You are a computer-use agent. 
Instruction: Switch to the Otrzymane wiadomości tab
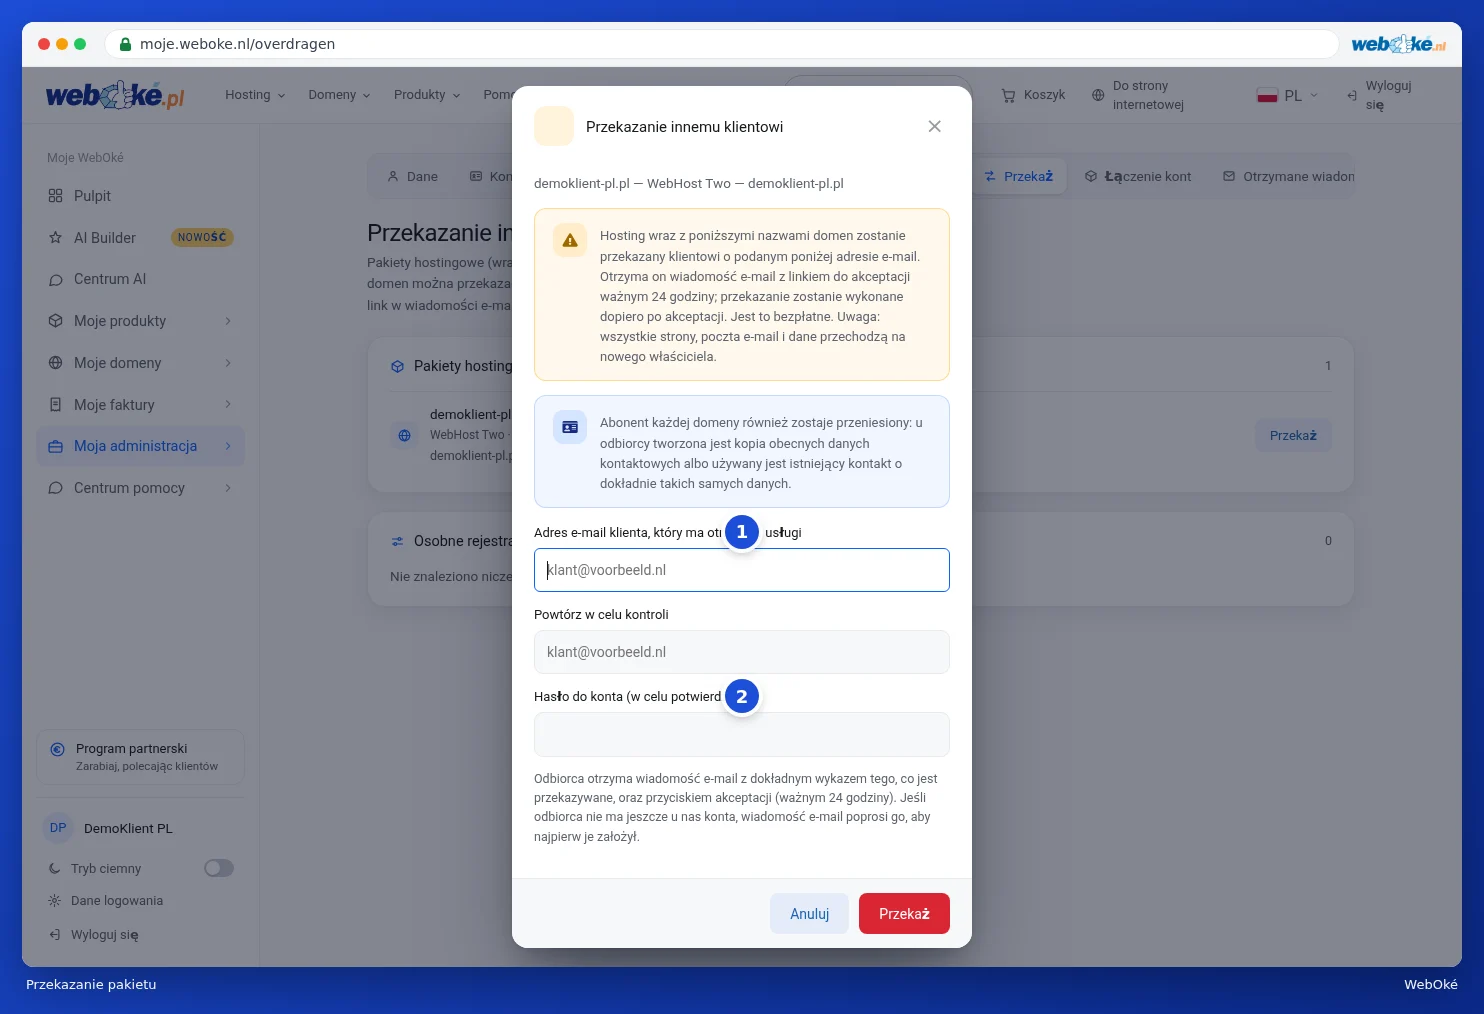click(1288, 177)
